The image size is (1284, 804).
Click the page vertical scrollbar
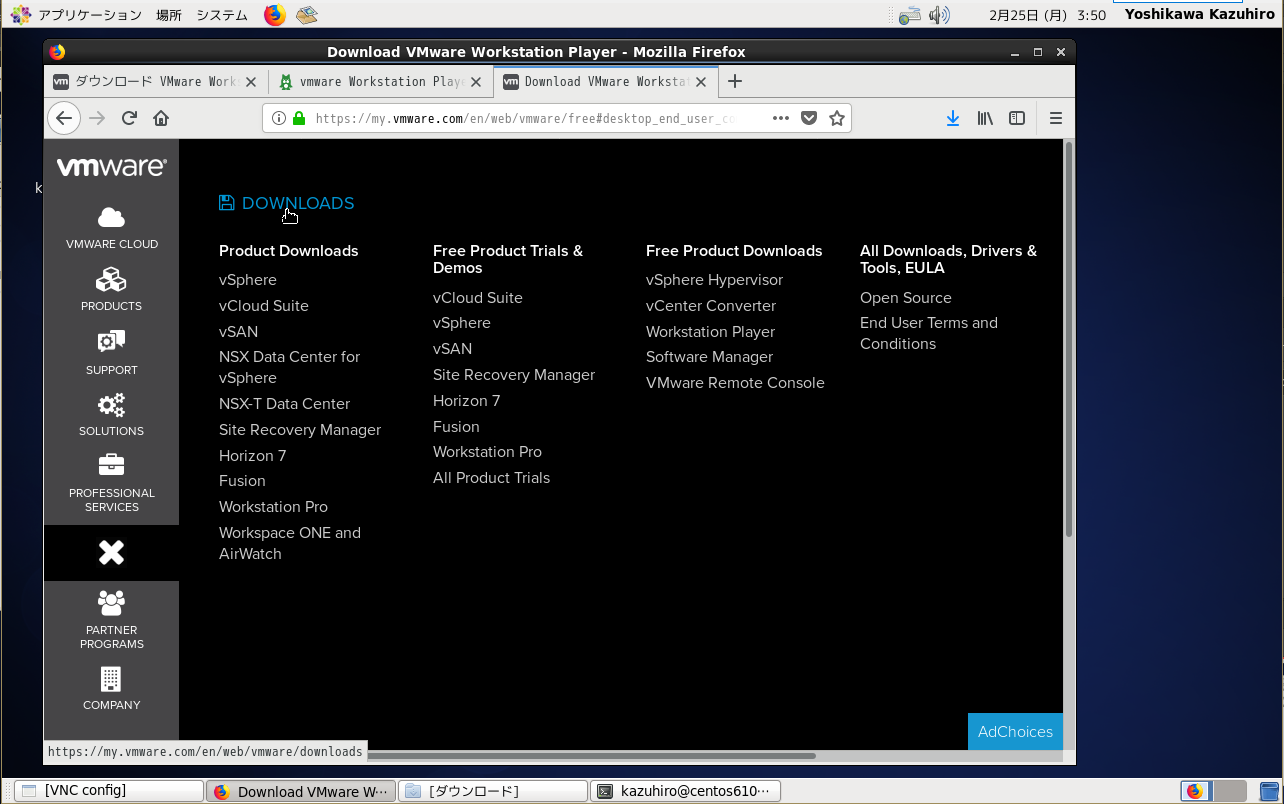(x=1068, y=340)
